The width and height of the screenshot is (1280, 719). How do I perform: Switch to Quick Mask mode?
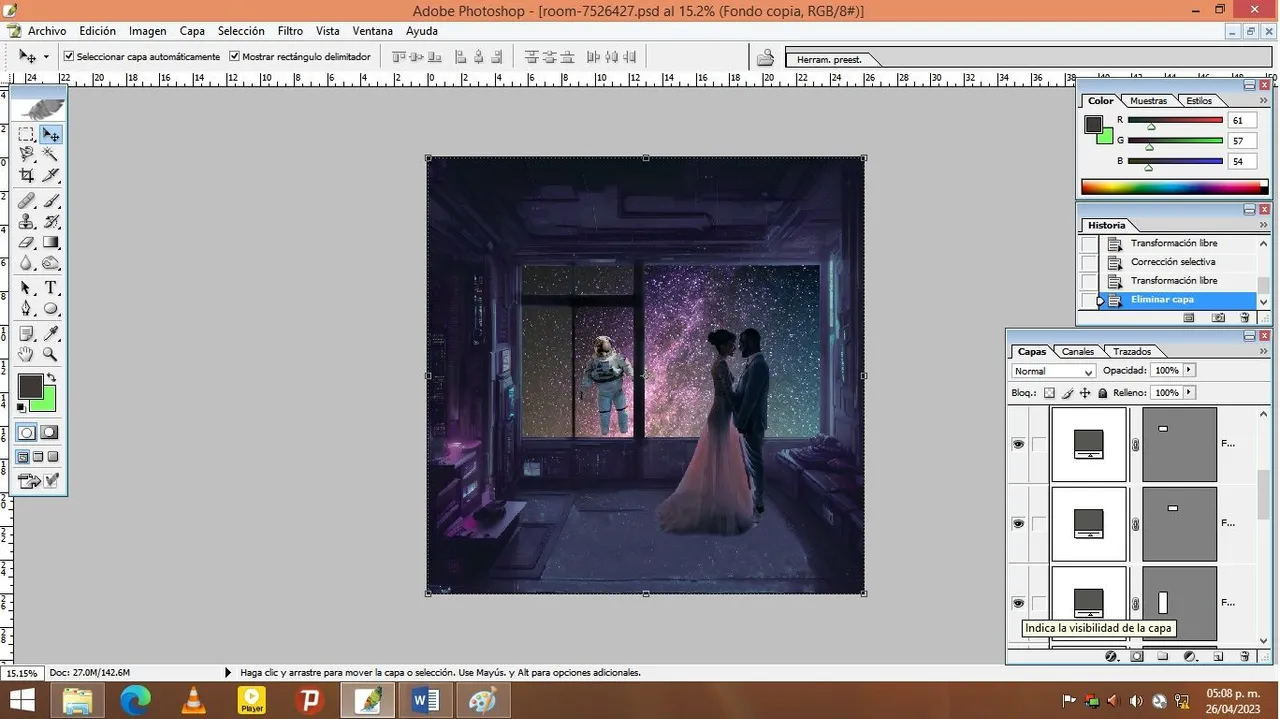click(x=49, y=432)
